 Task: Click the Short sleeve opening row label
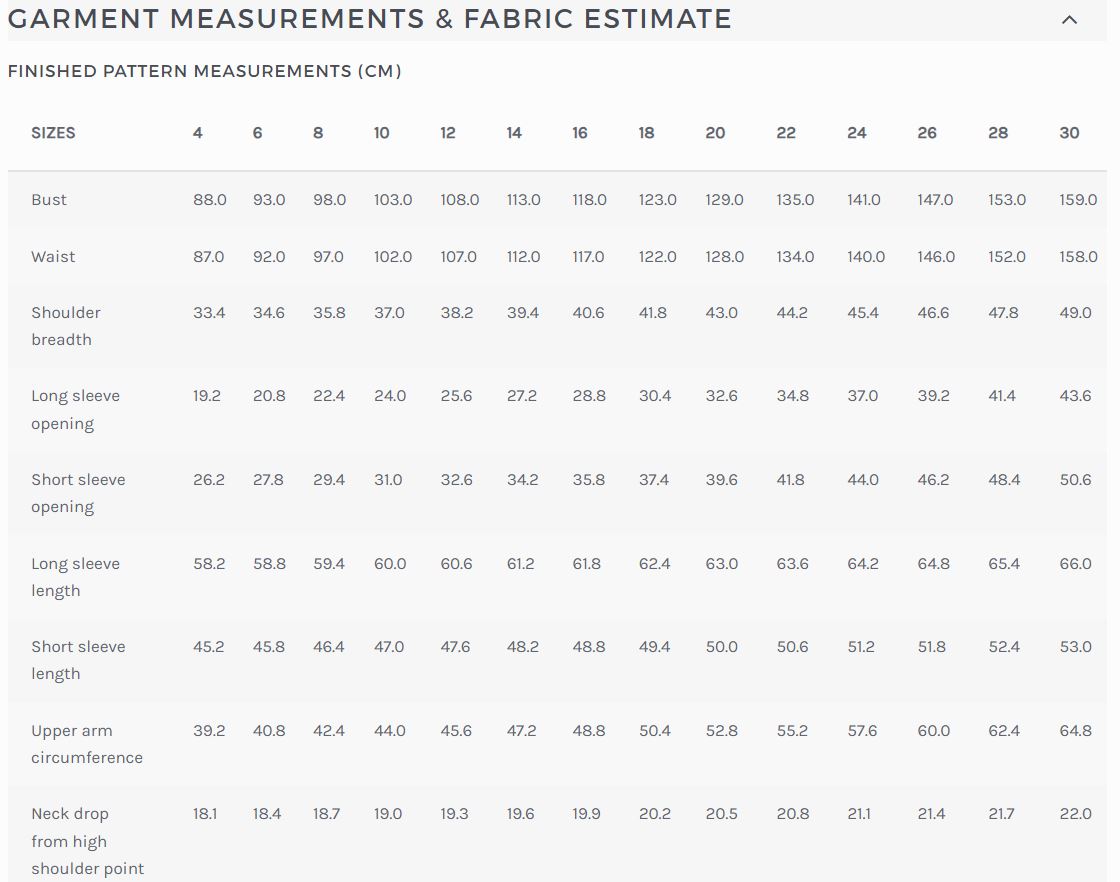click(x=79, y=493)
